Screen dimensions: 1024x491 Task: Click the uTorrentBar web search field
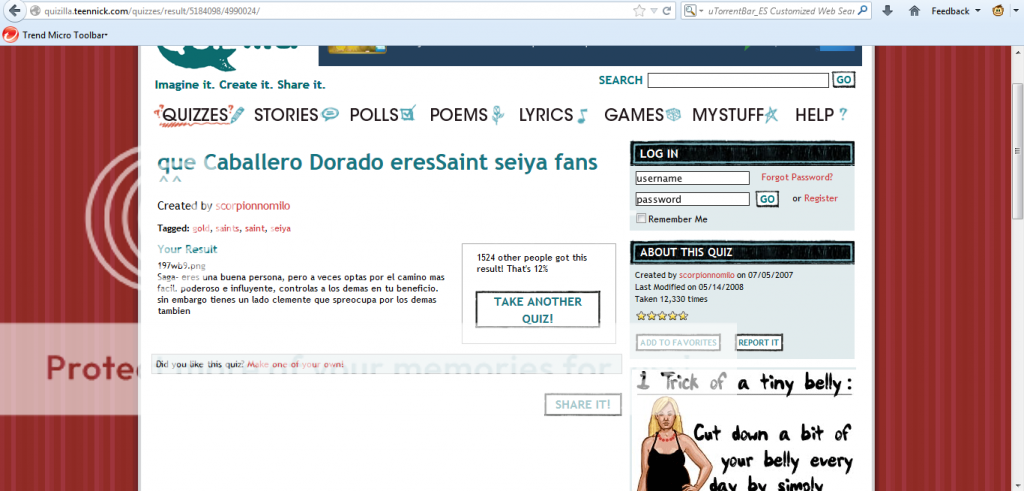coord(780,10)
